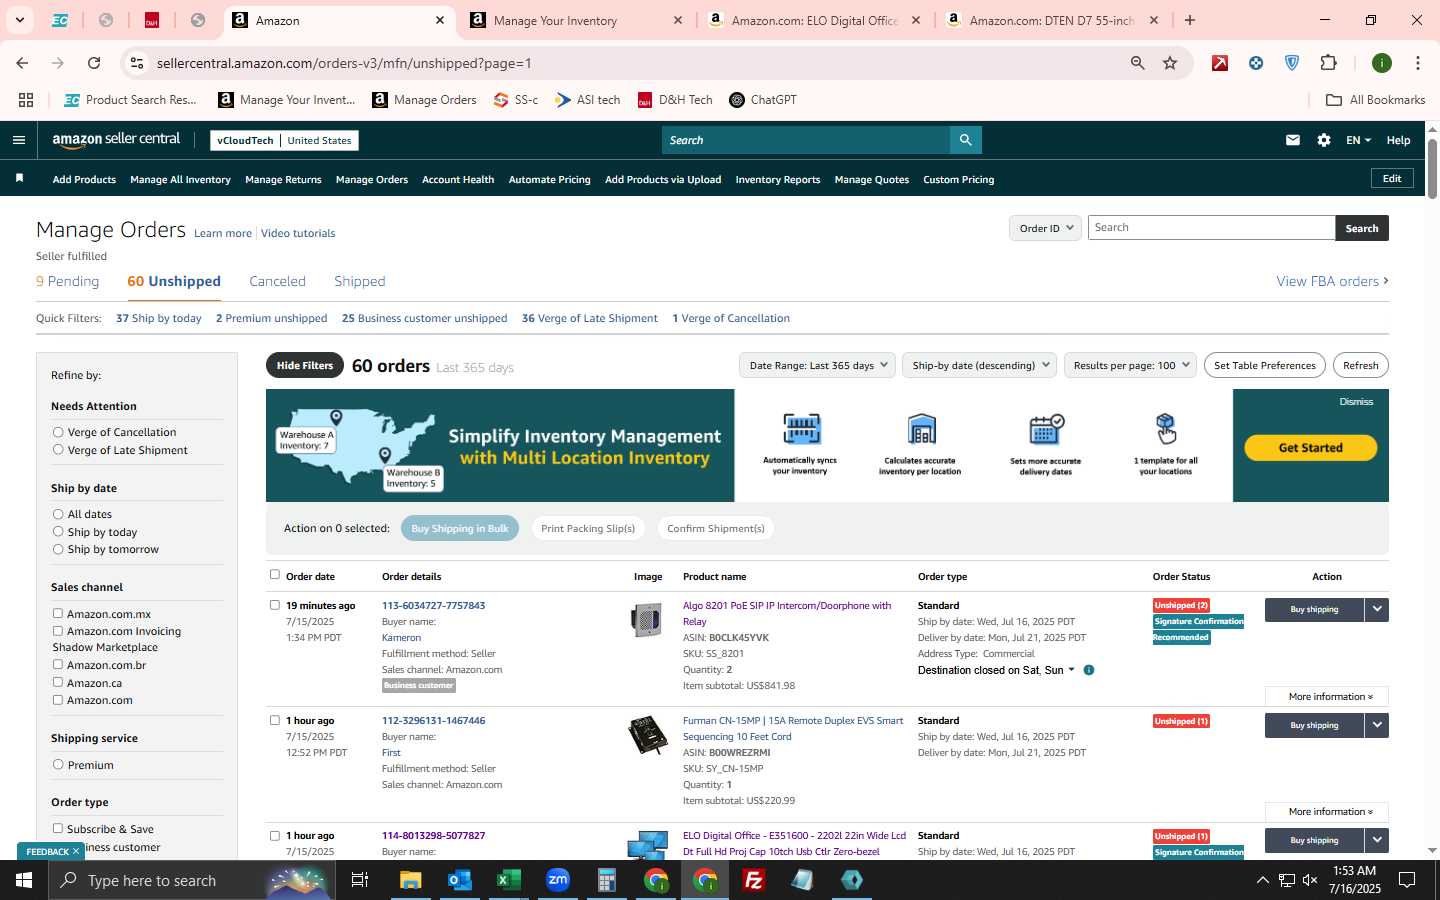Select the Ship by tomorrow radio button

58,549
